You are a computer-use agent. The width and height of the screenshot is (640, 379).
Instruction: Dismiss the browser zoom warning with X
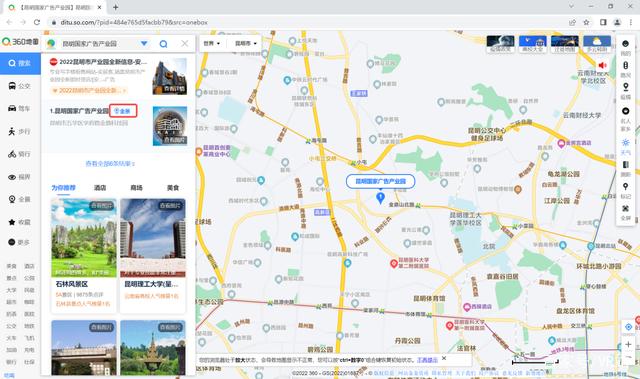pos(444,358)
